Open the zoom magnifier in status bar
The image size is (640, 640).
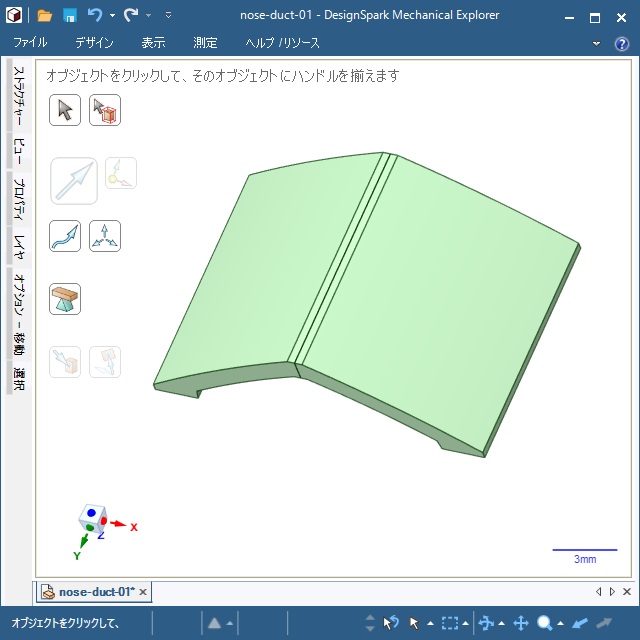(545, 623)
